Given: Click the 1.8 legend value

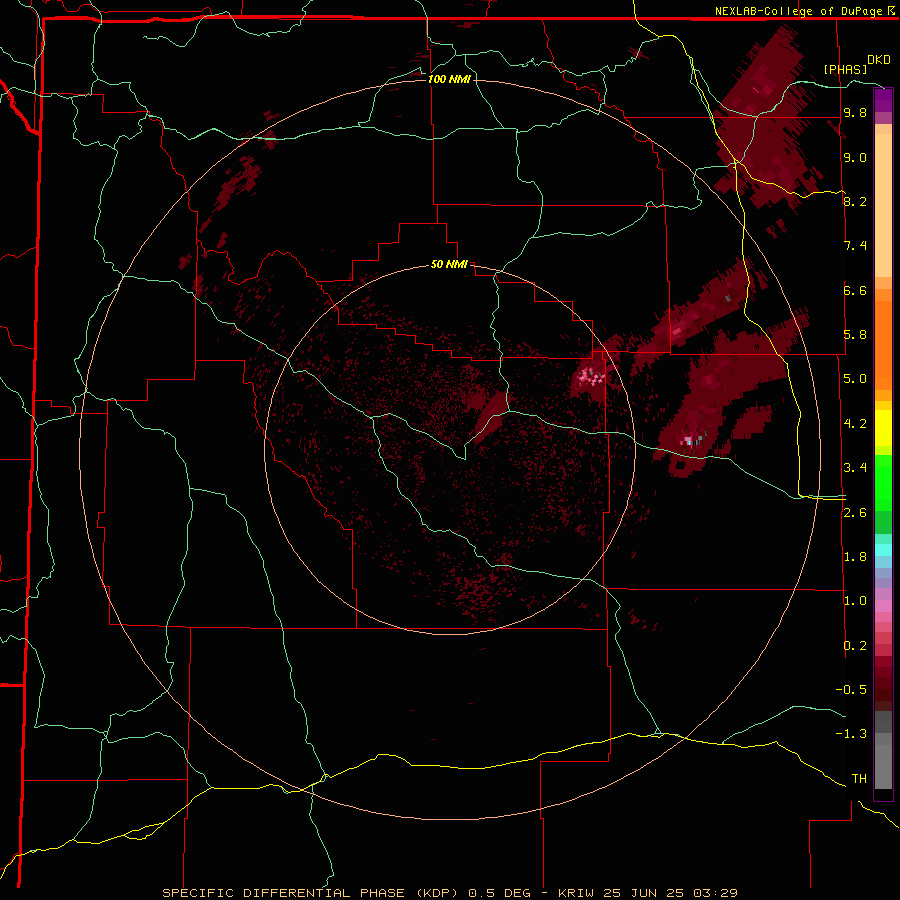Looking at the screenshot, I should click(855, 557).
